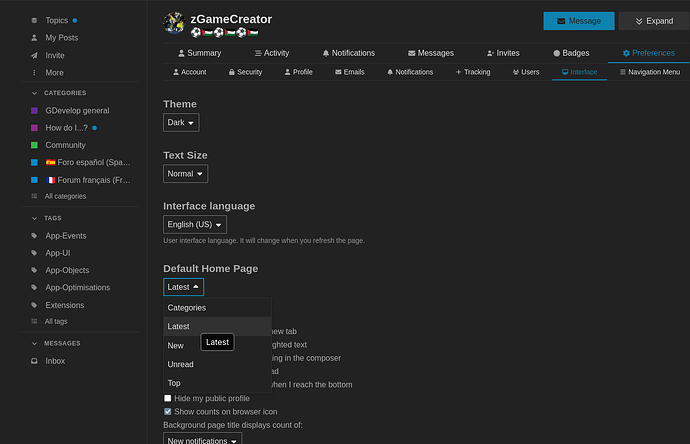Switch to the Badges tab

click(x=572, y=53)
